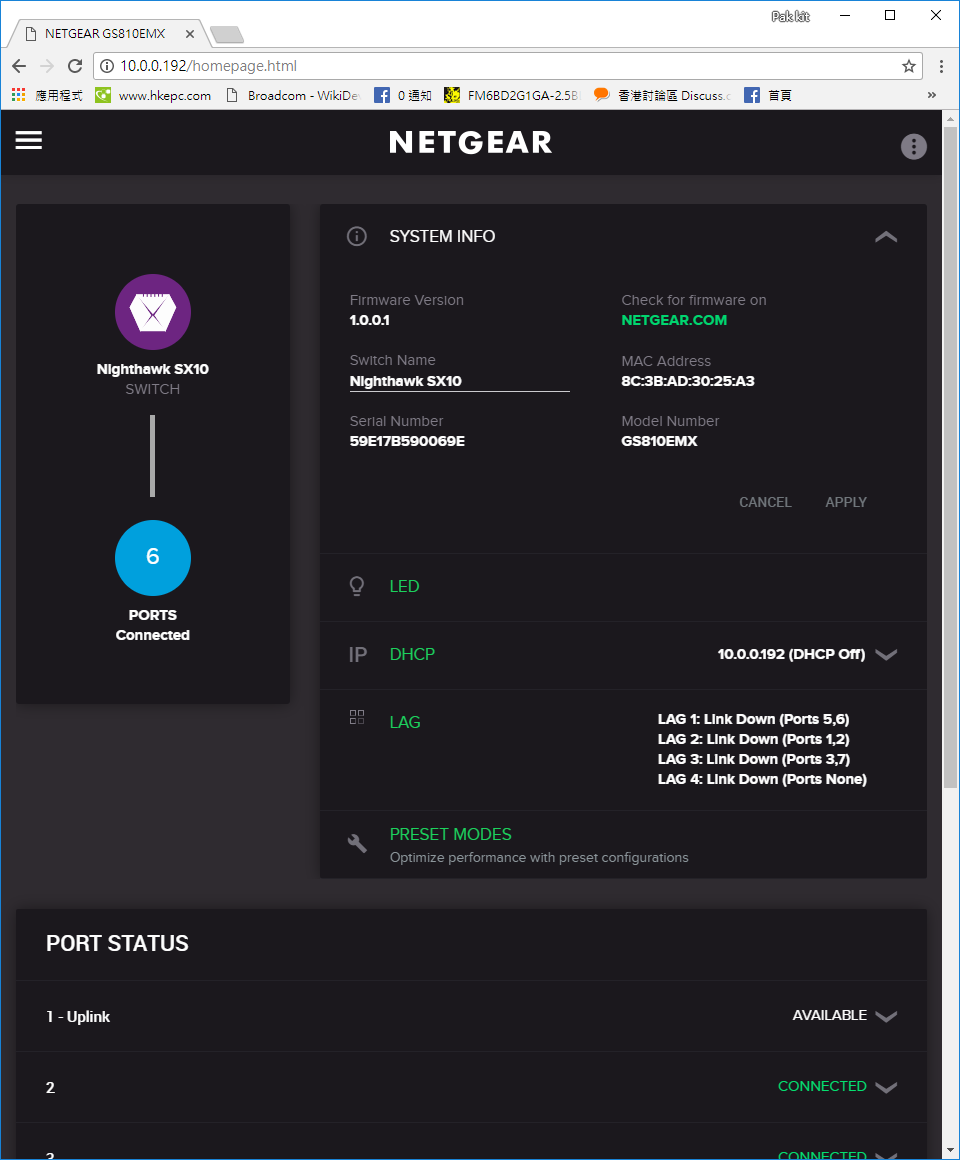Open the 首頁 Facebook bookmark
The width and height of the screenshot is (960, 1160).
point(768,95)
